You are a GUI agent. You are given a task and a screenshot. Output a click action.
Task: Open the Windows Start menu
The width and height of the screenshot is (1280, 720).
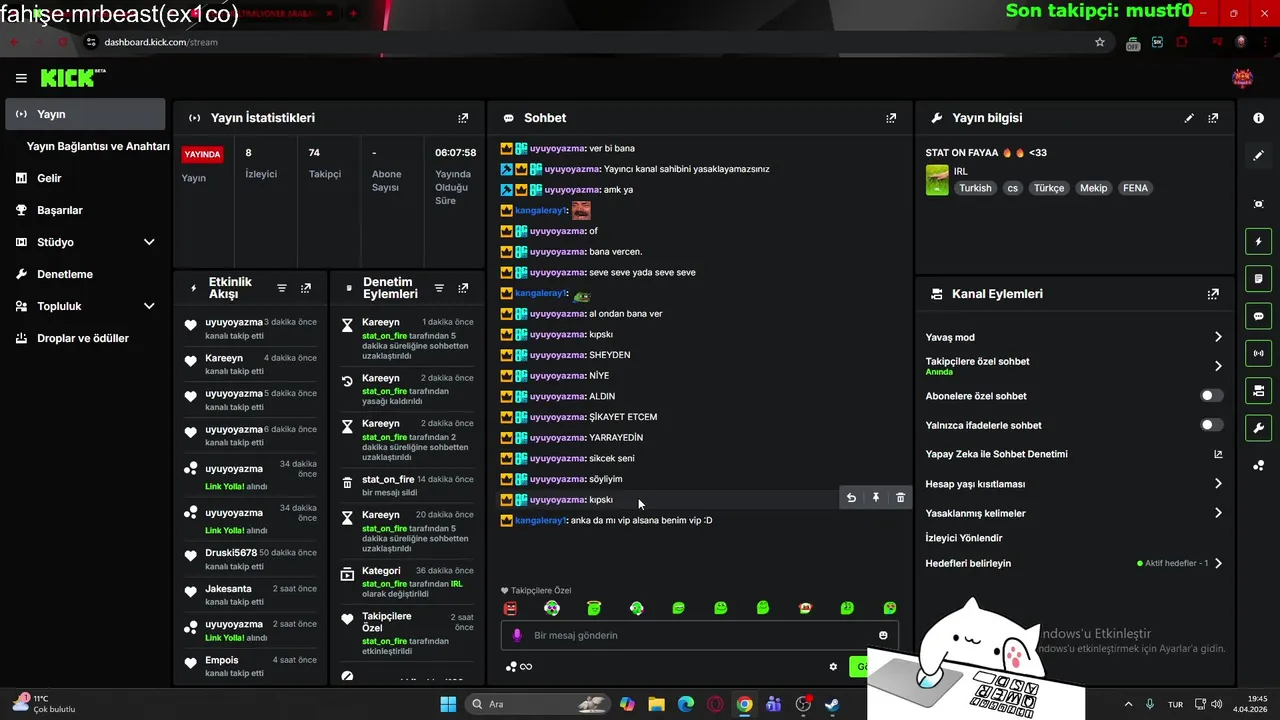448,704
